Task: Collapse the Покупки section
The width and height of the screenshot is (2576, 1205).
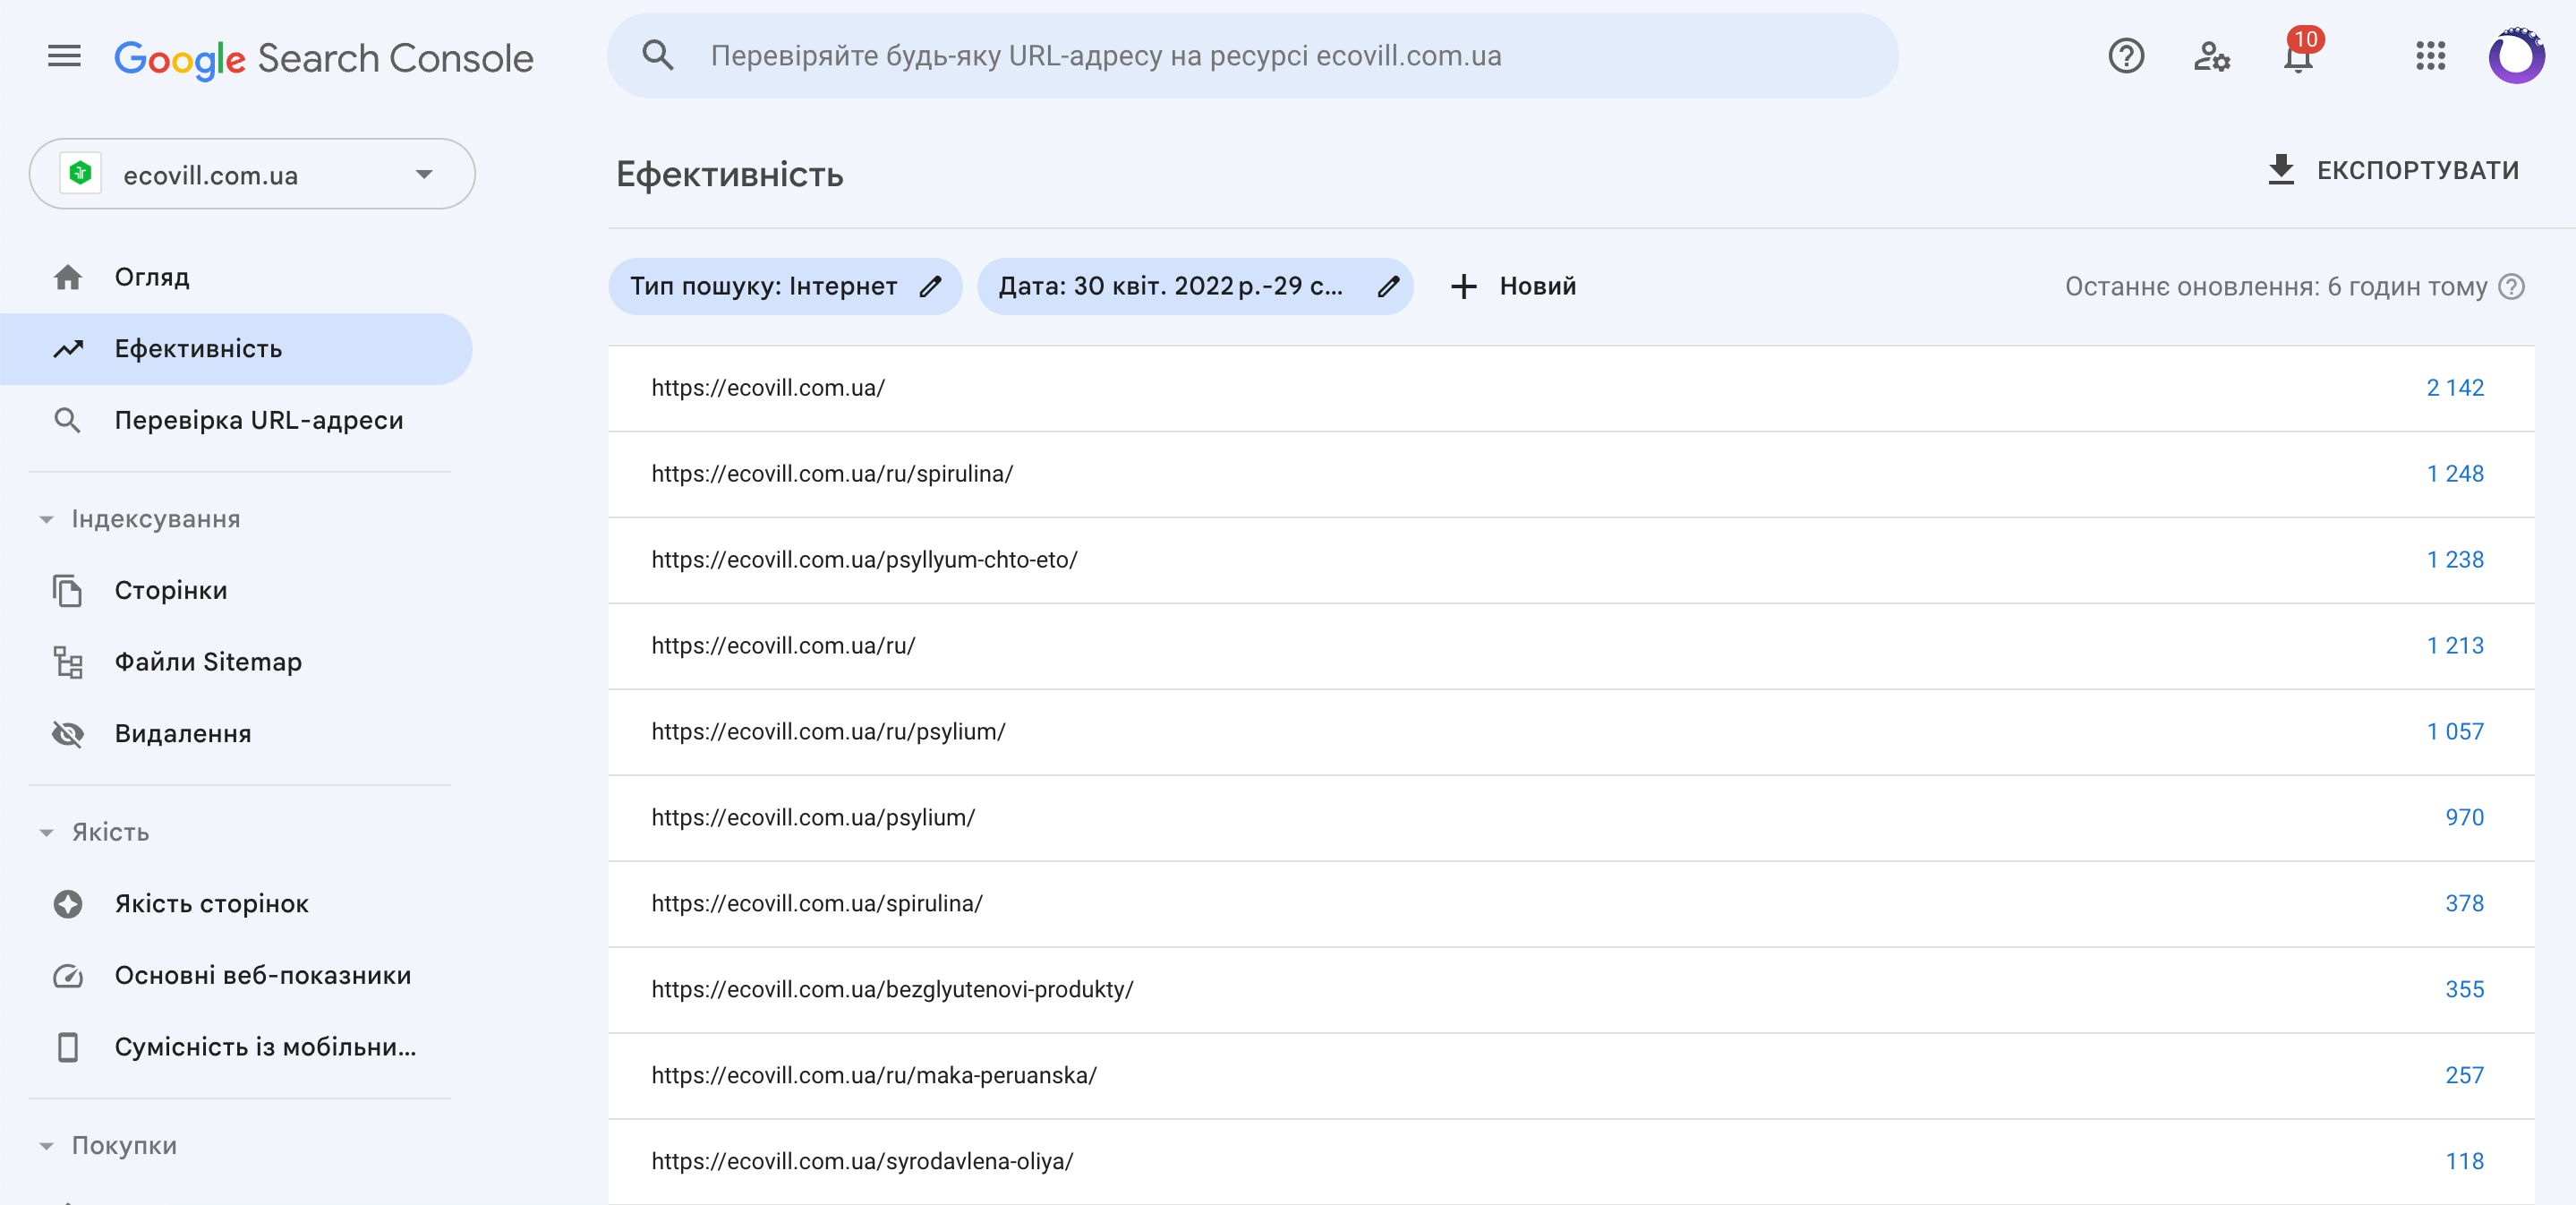Action: pos(46,1146)
